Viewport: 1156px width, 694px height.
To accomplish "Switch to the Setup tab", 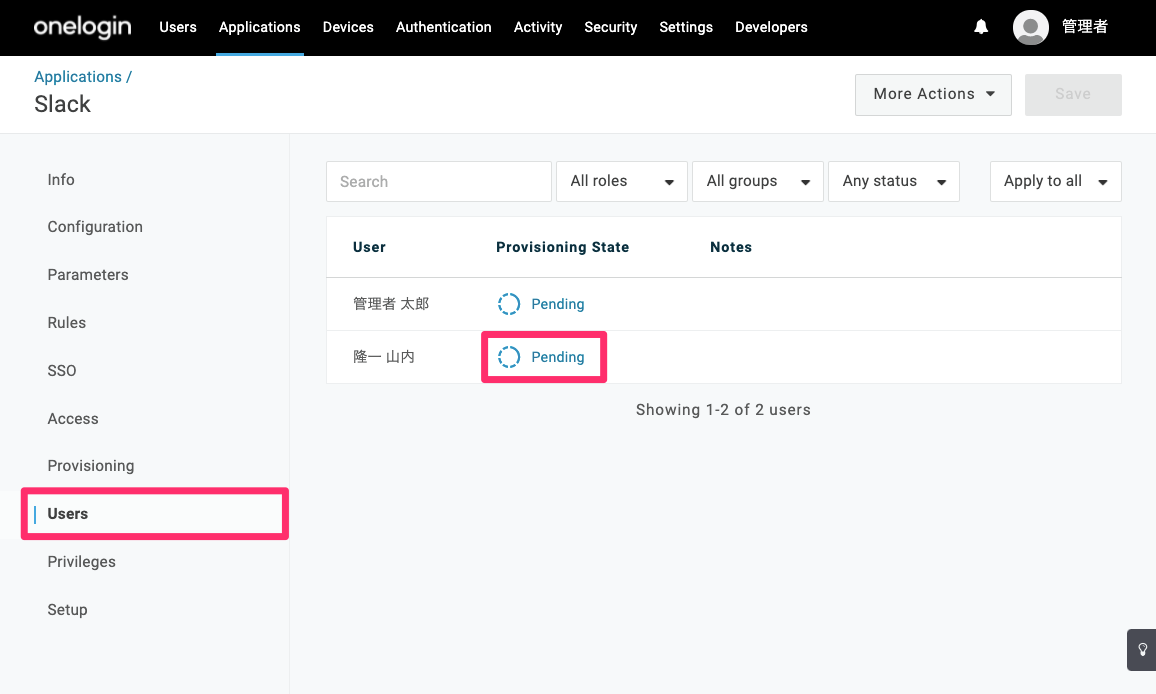I will 67,610.
